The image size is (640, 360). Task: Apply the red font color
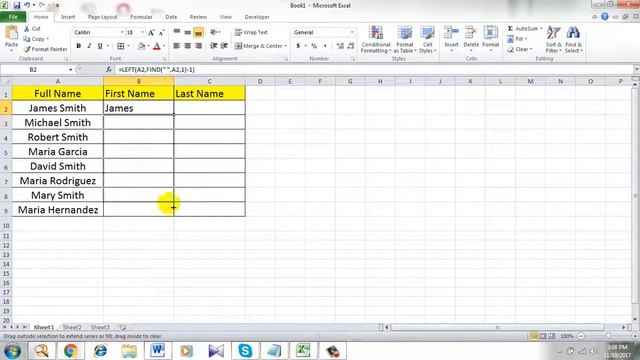pyautogui.click(x=157, y=46)
